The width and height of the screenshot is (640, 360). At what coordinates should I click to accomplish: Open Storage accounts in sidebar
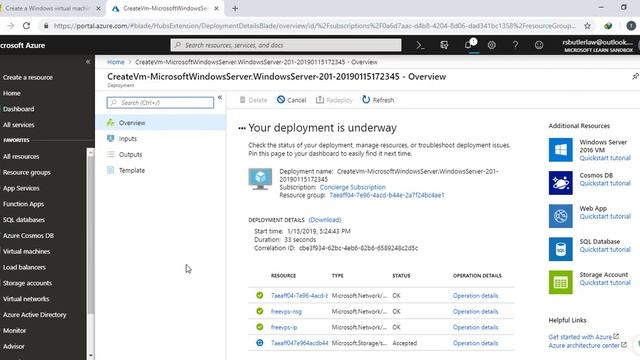point(27,283)
